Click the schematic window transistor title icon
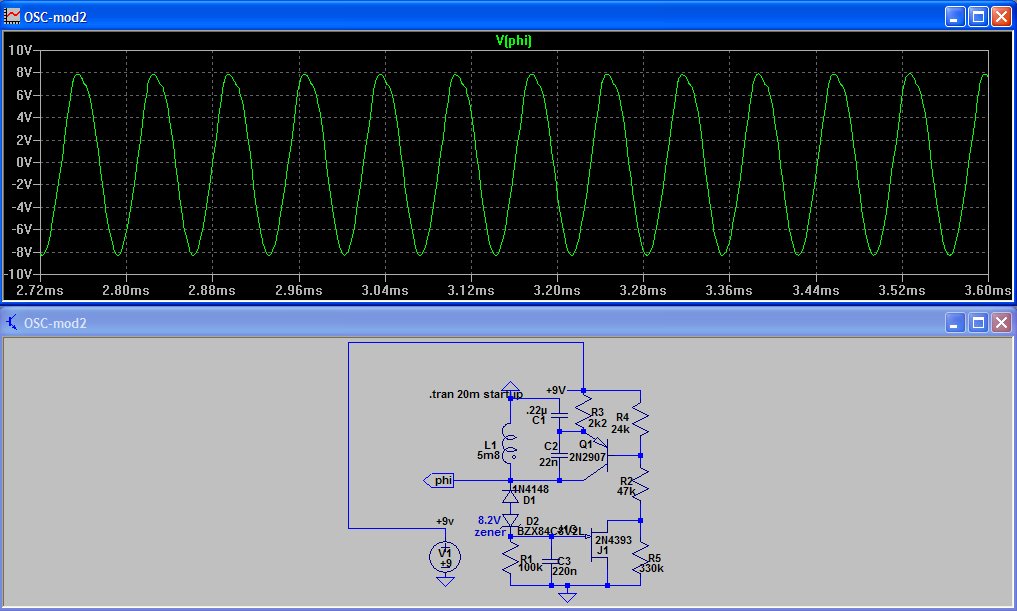Image resolution: width=1017 pixels, height=611 pixels. coord(12,322)
